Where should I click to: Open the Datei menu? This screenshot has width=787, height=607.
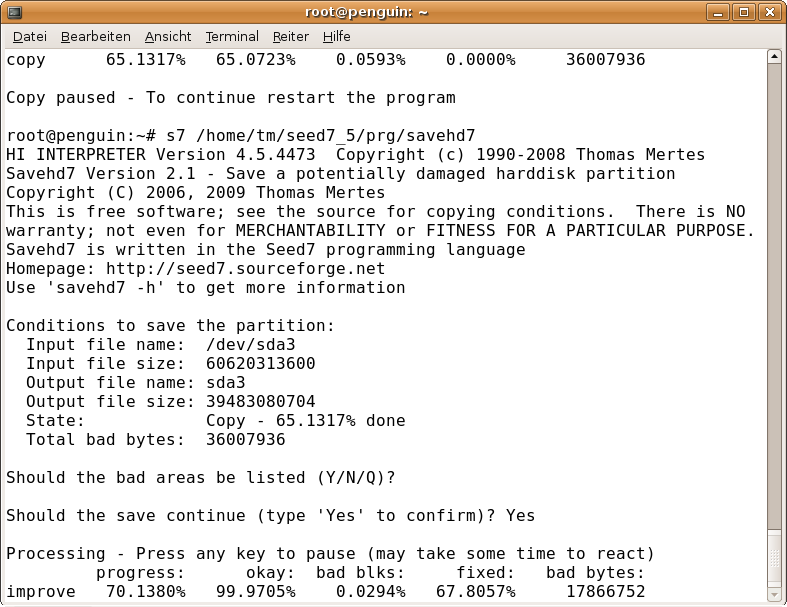(30, 37)
